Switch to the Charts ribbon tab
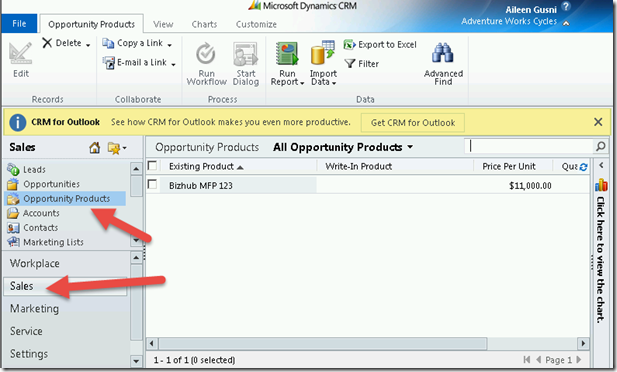The height and width of the screenshot is (372, 617). pos(204,24)
